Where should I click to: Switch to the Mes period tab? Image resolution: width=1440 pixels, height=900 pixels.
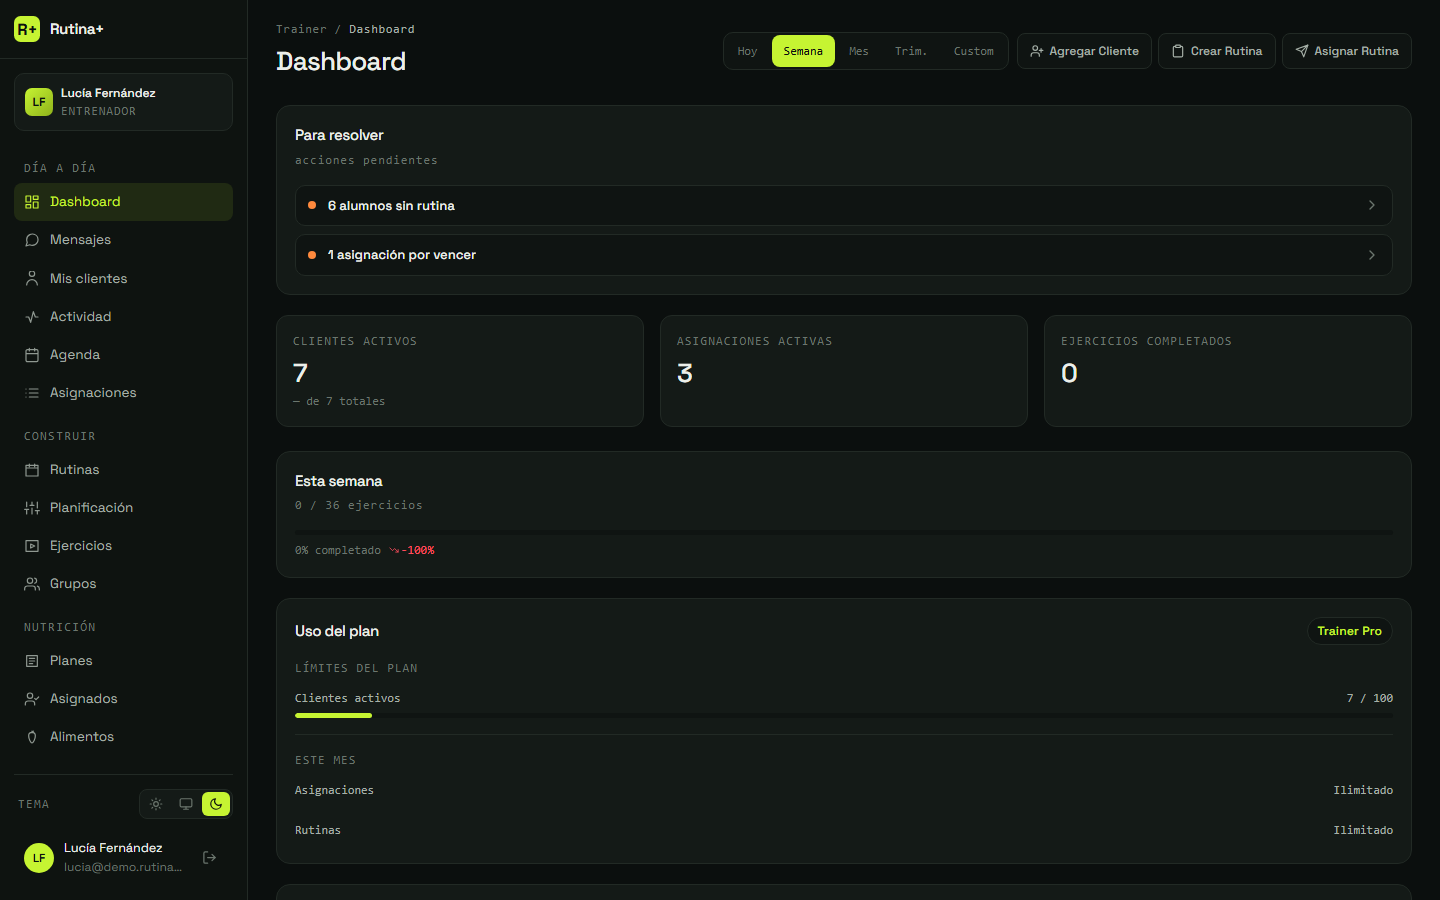(859, 51)
